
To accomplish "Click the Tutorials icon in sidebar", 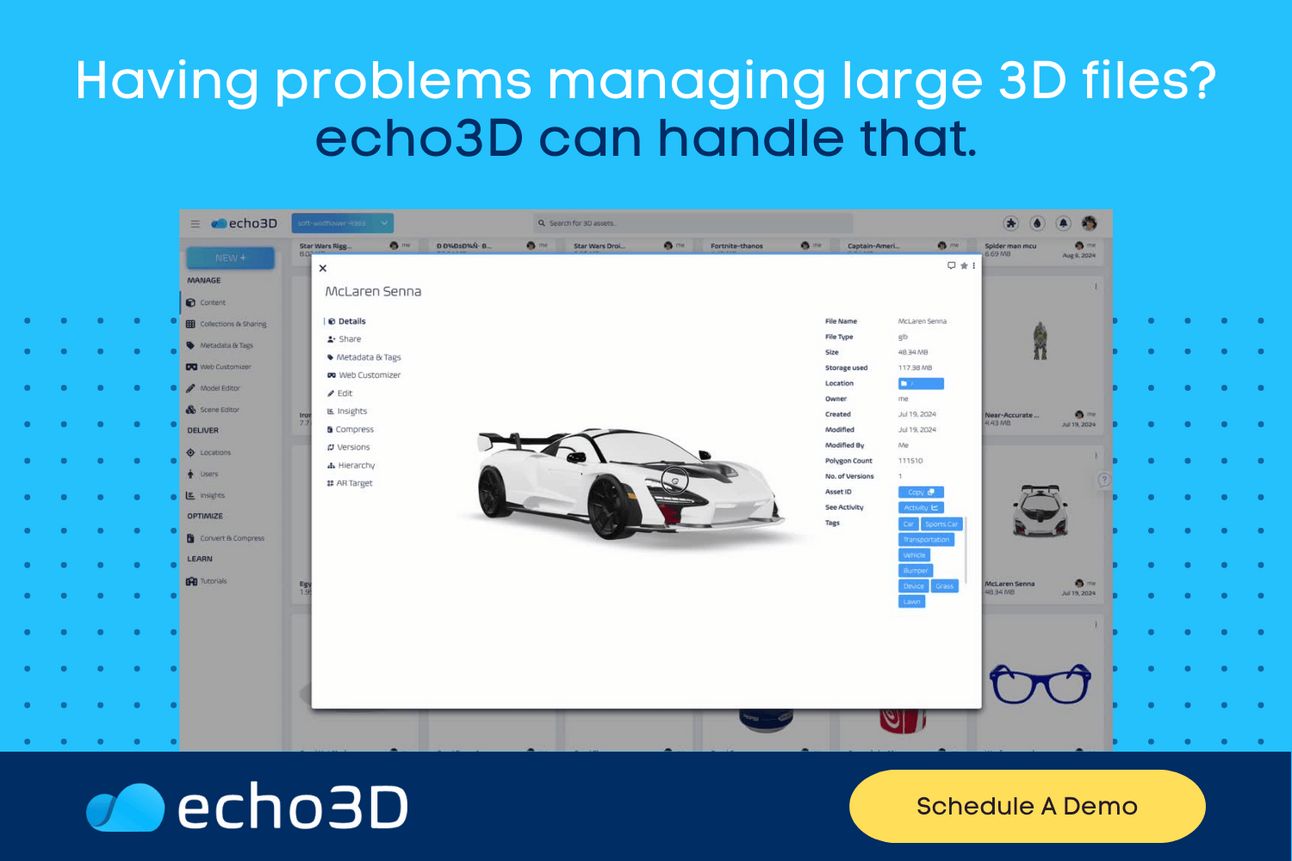I will click(190, 581).
